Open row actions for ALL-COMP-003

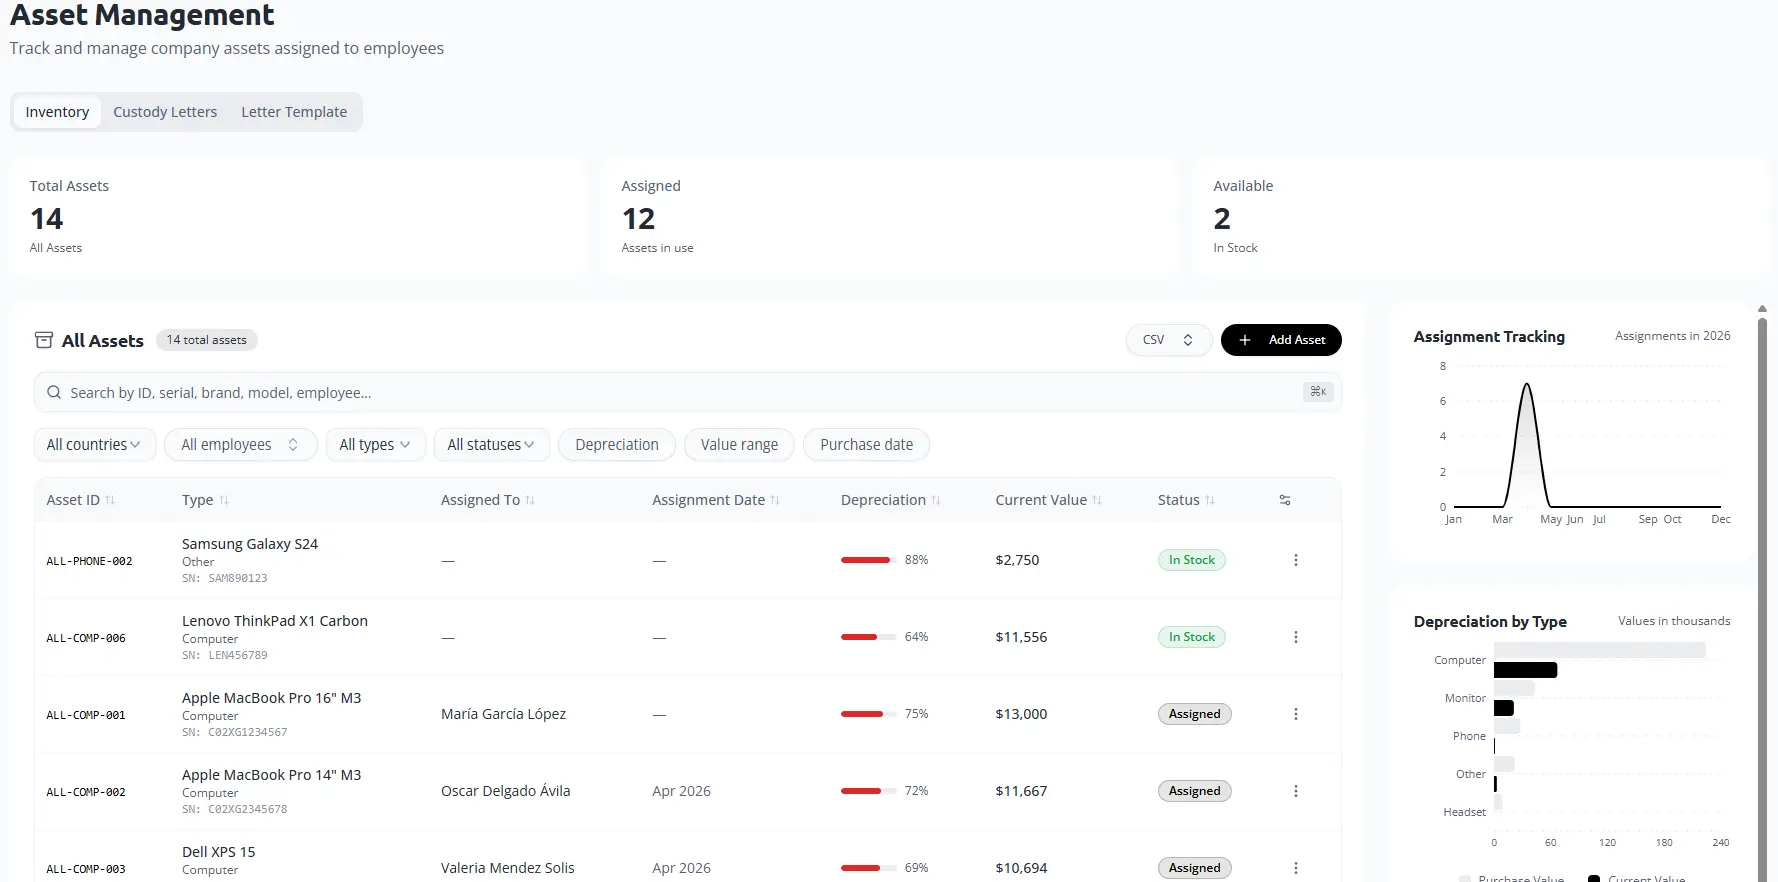[x=1296, y=868]
